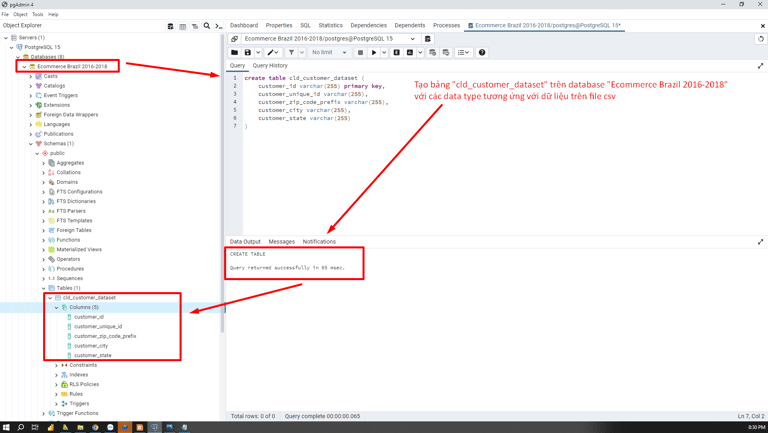Open Windows Start menu
The image size is (768, 433).
coord(6,427)
